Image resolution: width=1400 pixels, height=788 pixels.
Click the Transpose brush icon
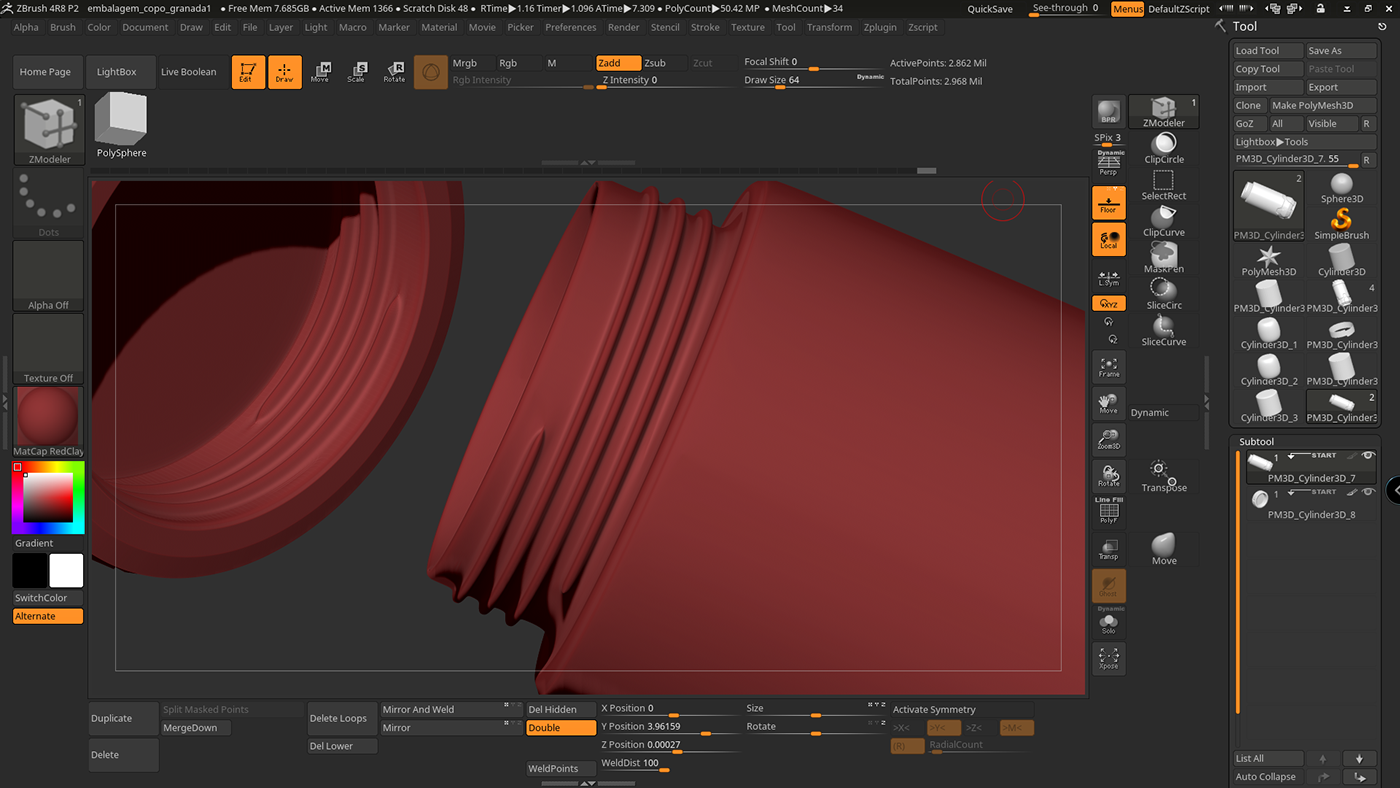point(1163,474)
